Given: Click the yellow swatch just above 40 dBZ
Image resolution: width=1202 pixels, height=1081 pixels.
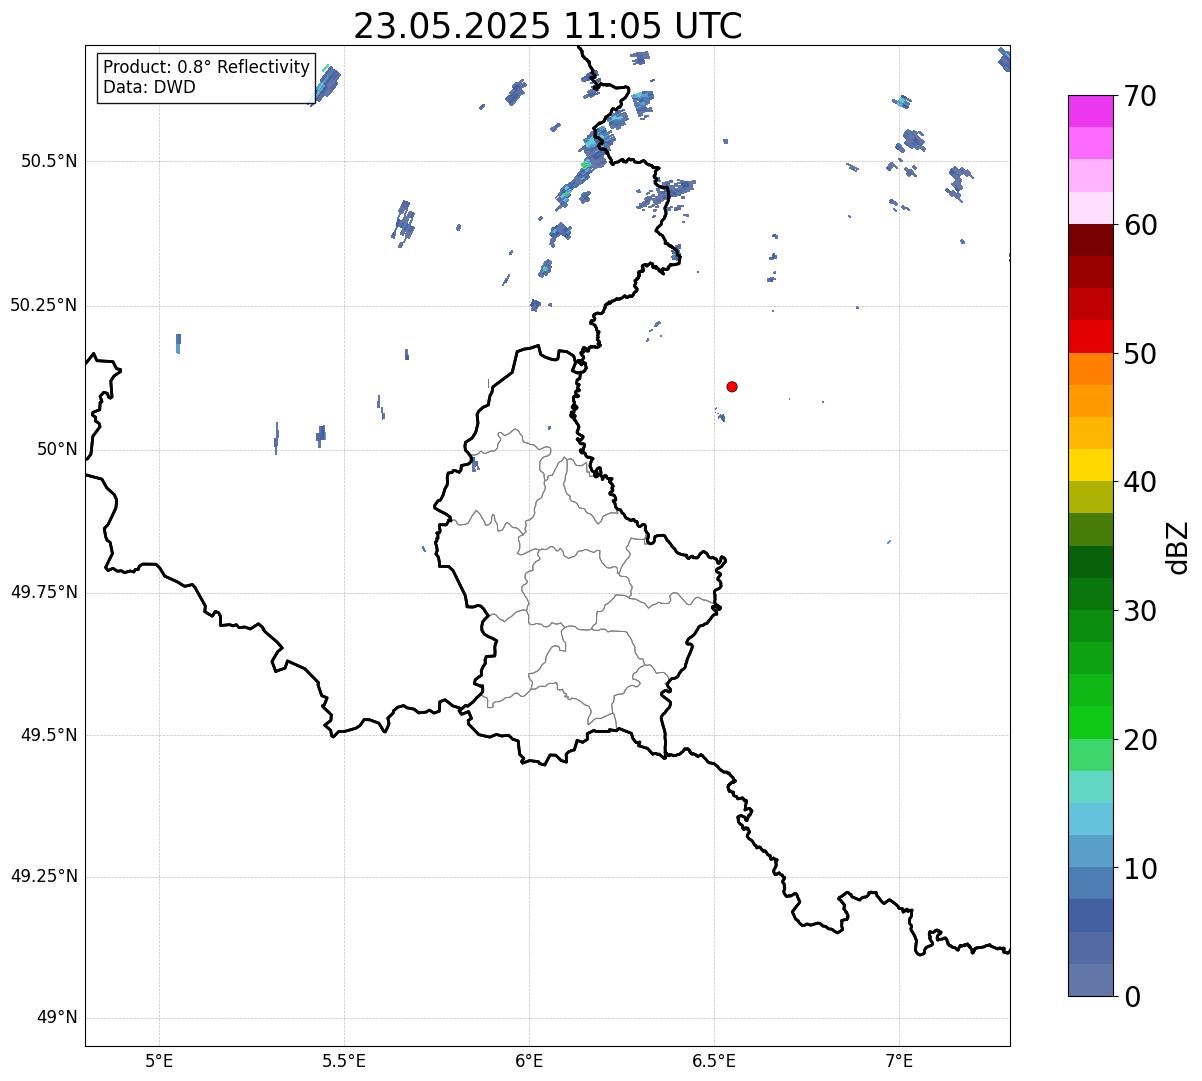Looking at the screenshot, I should pos(1091,465).
